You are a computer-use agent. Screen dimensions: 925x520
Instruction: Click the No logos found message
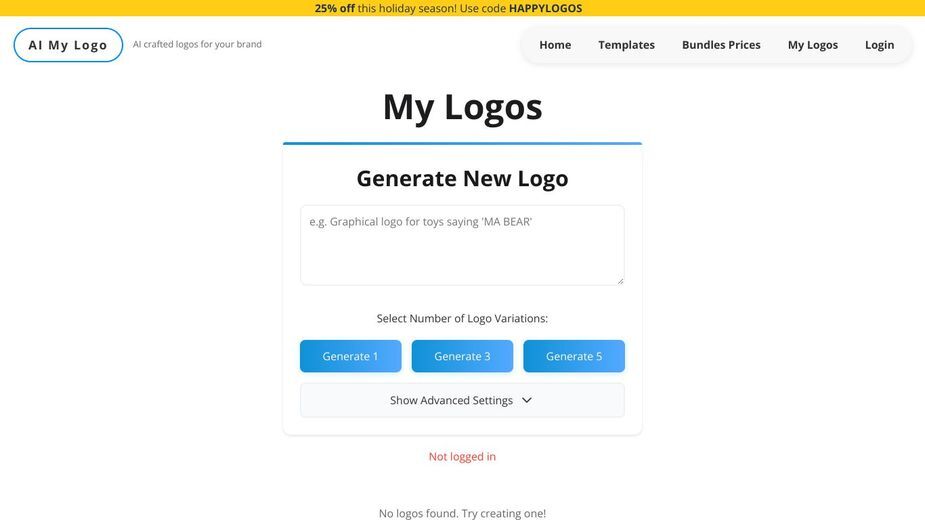pos(462,513)
